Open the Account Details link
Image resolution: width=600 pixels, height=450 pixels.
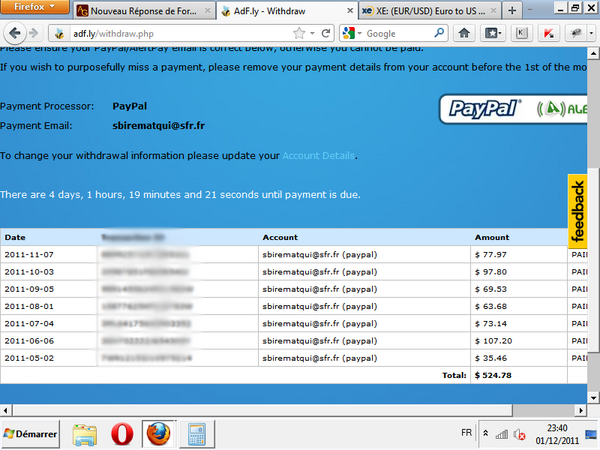click(318, 156)
